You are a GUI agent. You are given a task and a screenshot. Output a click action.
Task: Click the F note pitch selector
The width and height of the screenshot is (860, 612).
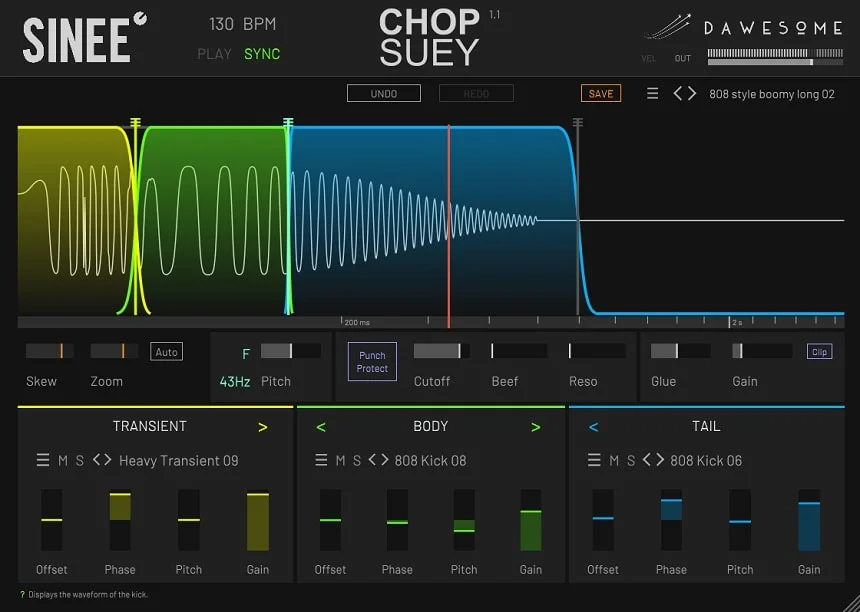pos(246,354)
